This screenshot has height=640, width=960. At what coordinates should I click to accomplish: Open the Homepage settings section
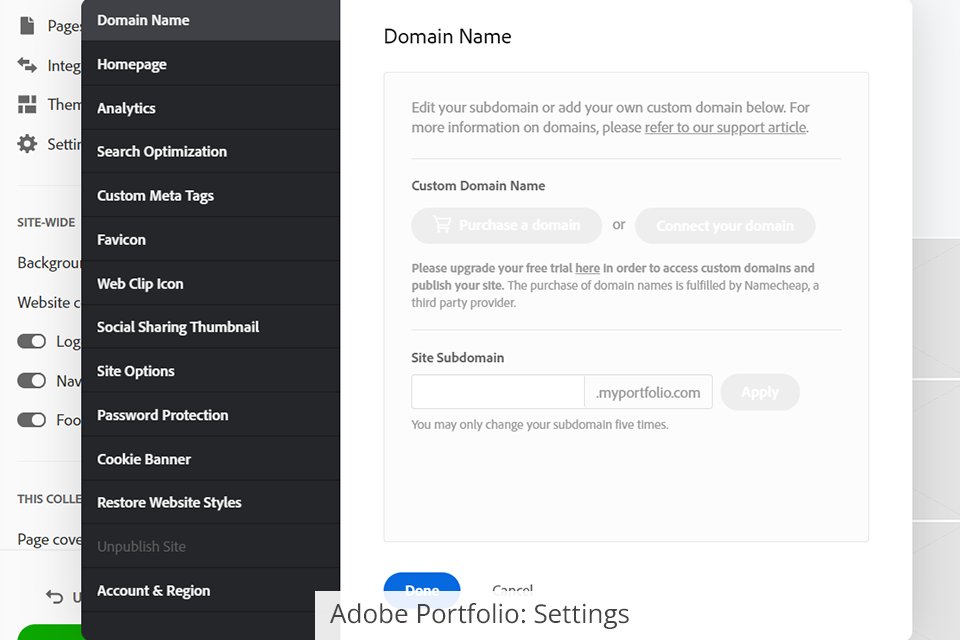[211, 64]
